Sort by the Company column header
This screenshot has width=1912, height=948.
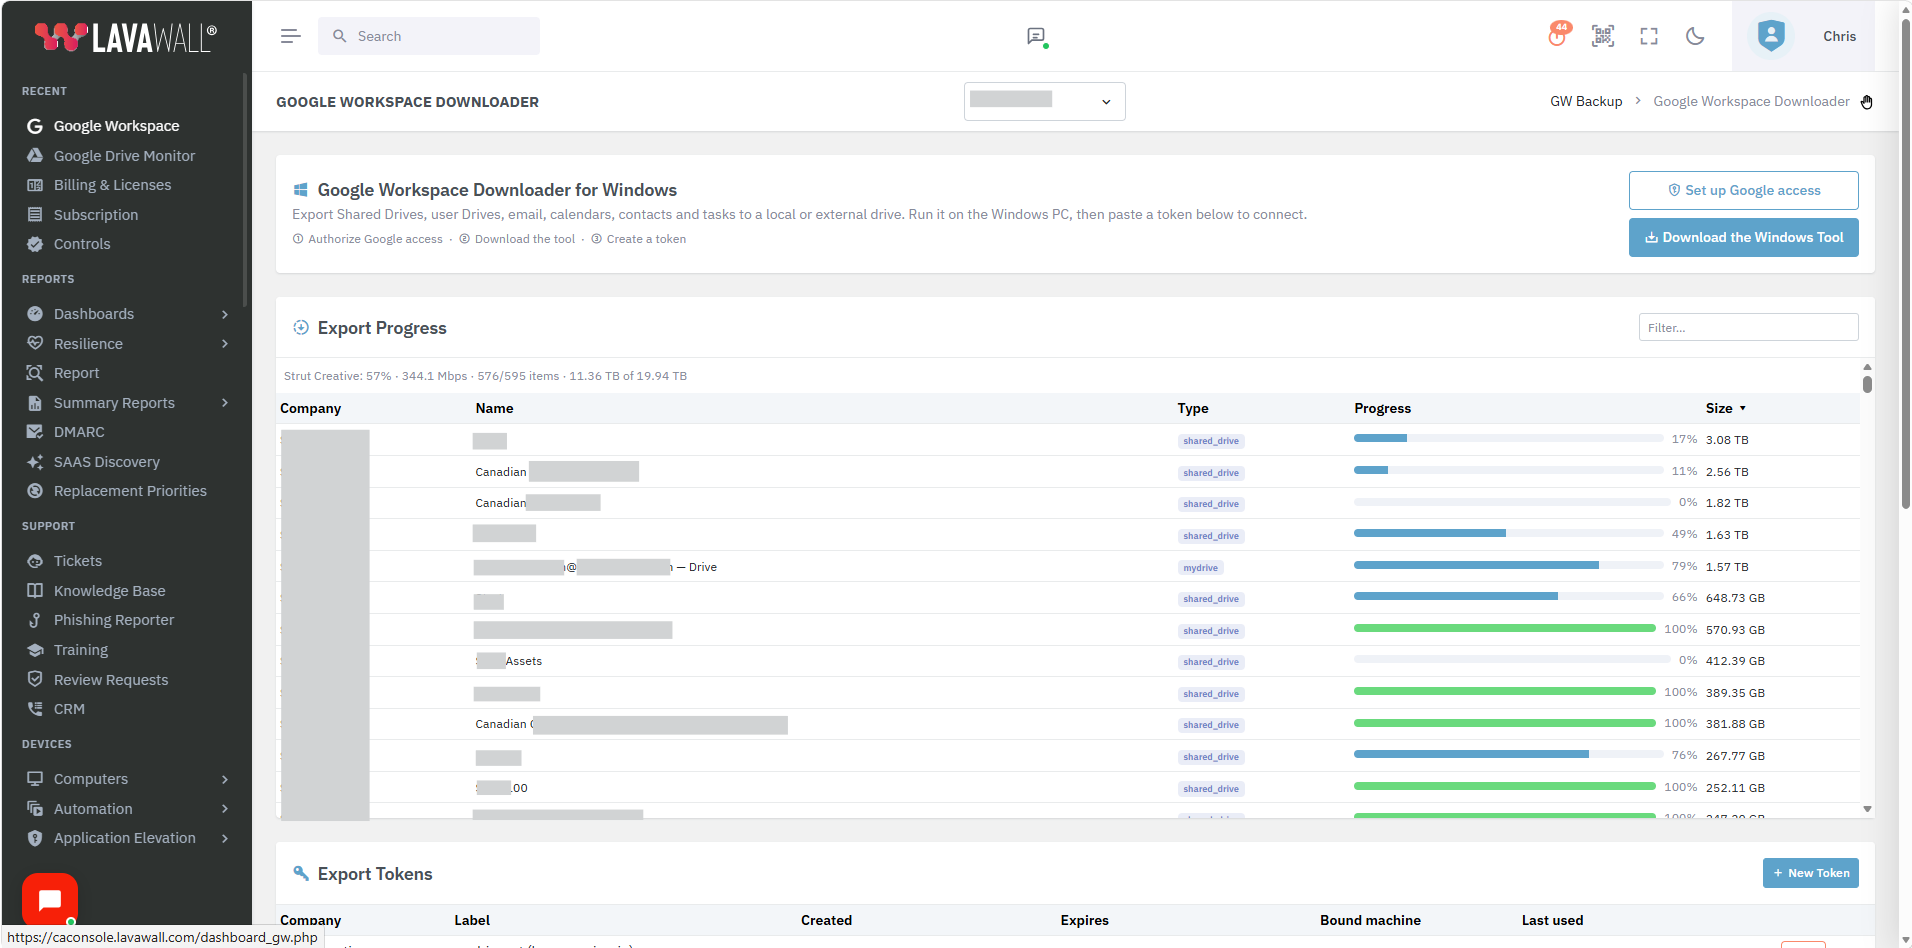tap(310, 408)
